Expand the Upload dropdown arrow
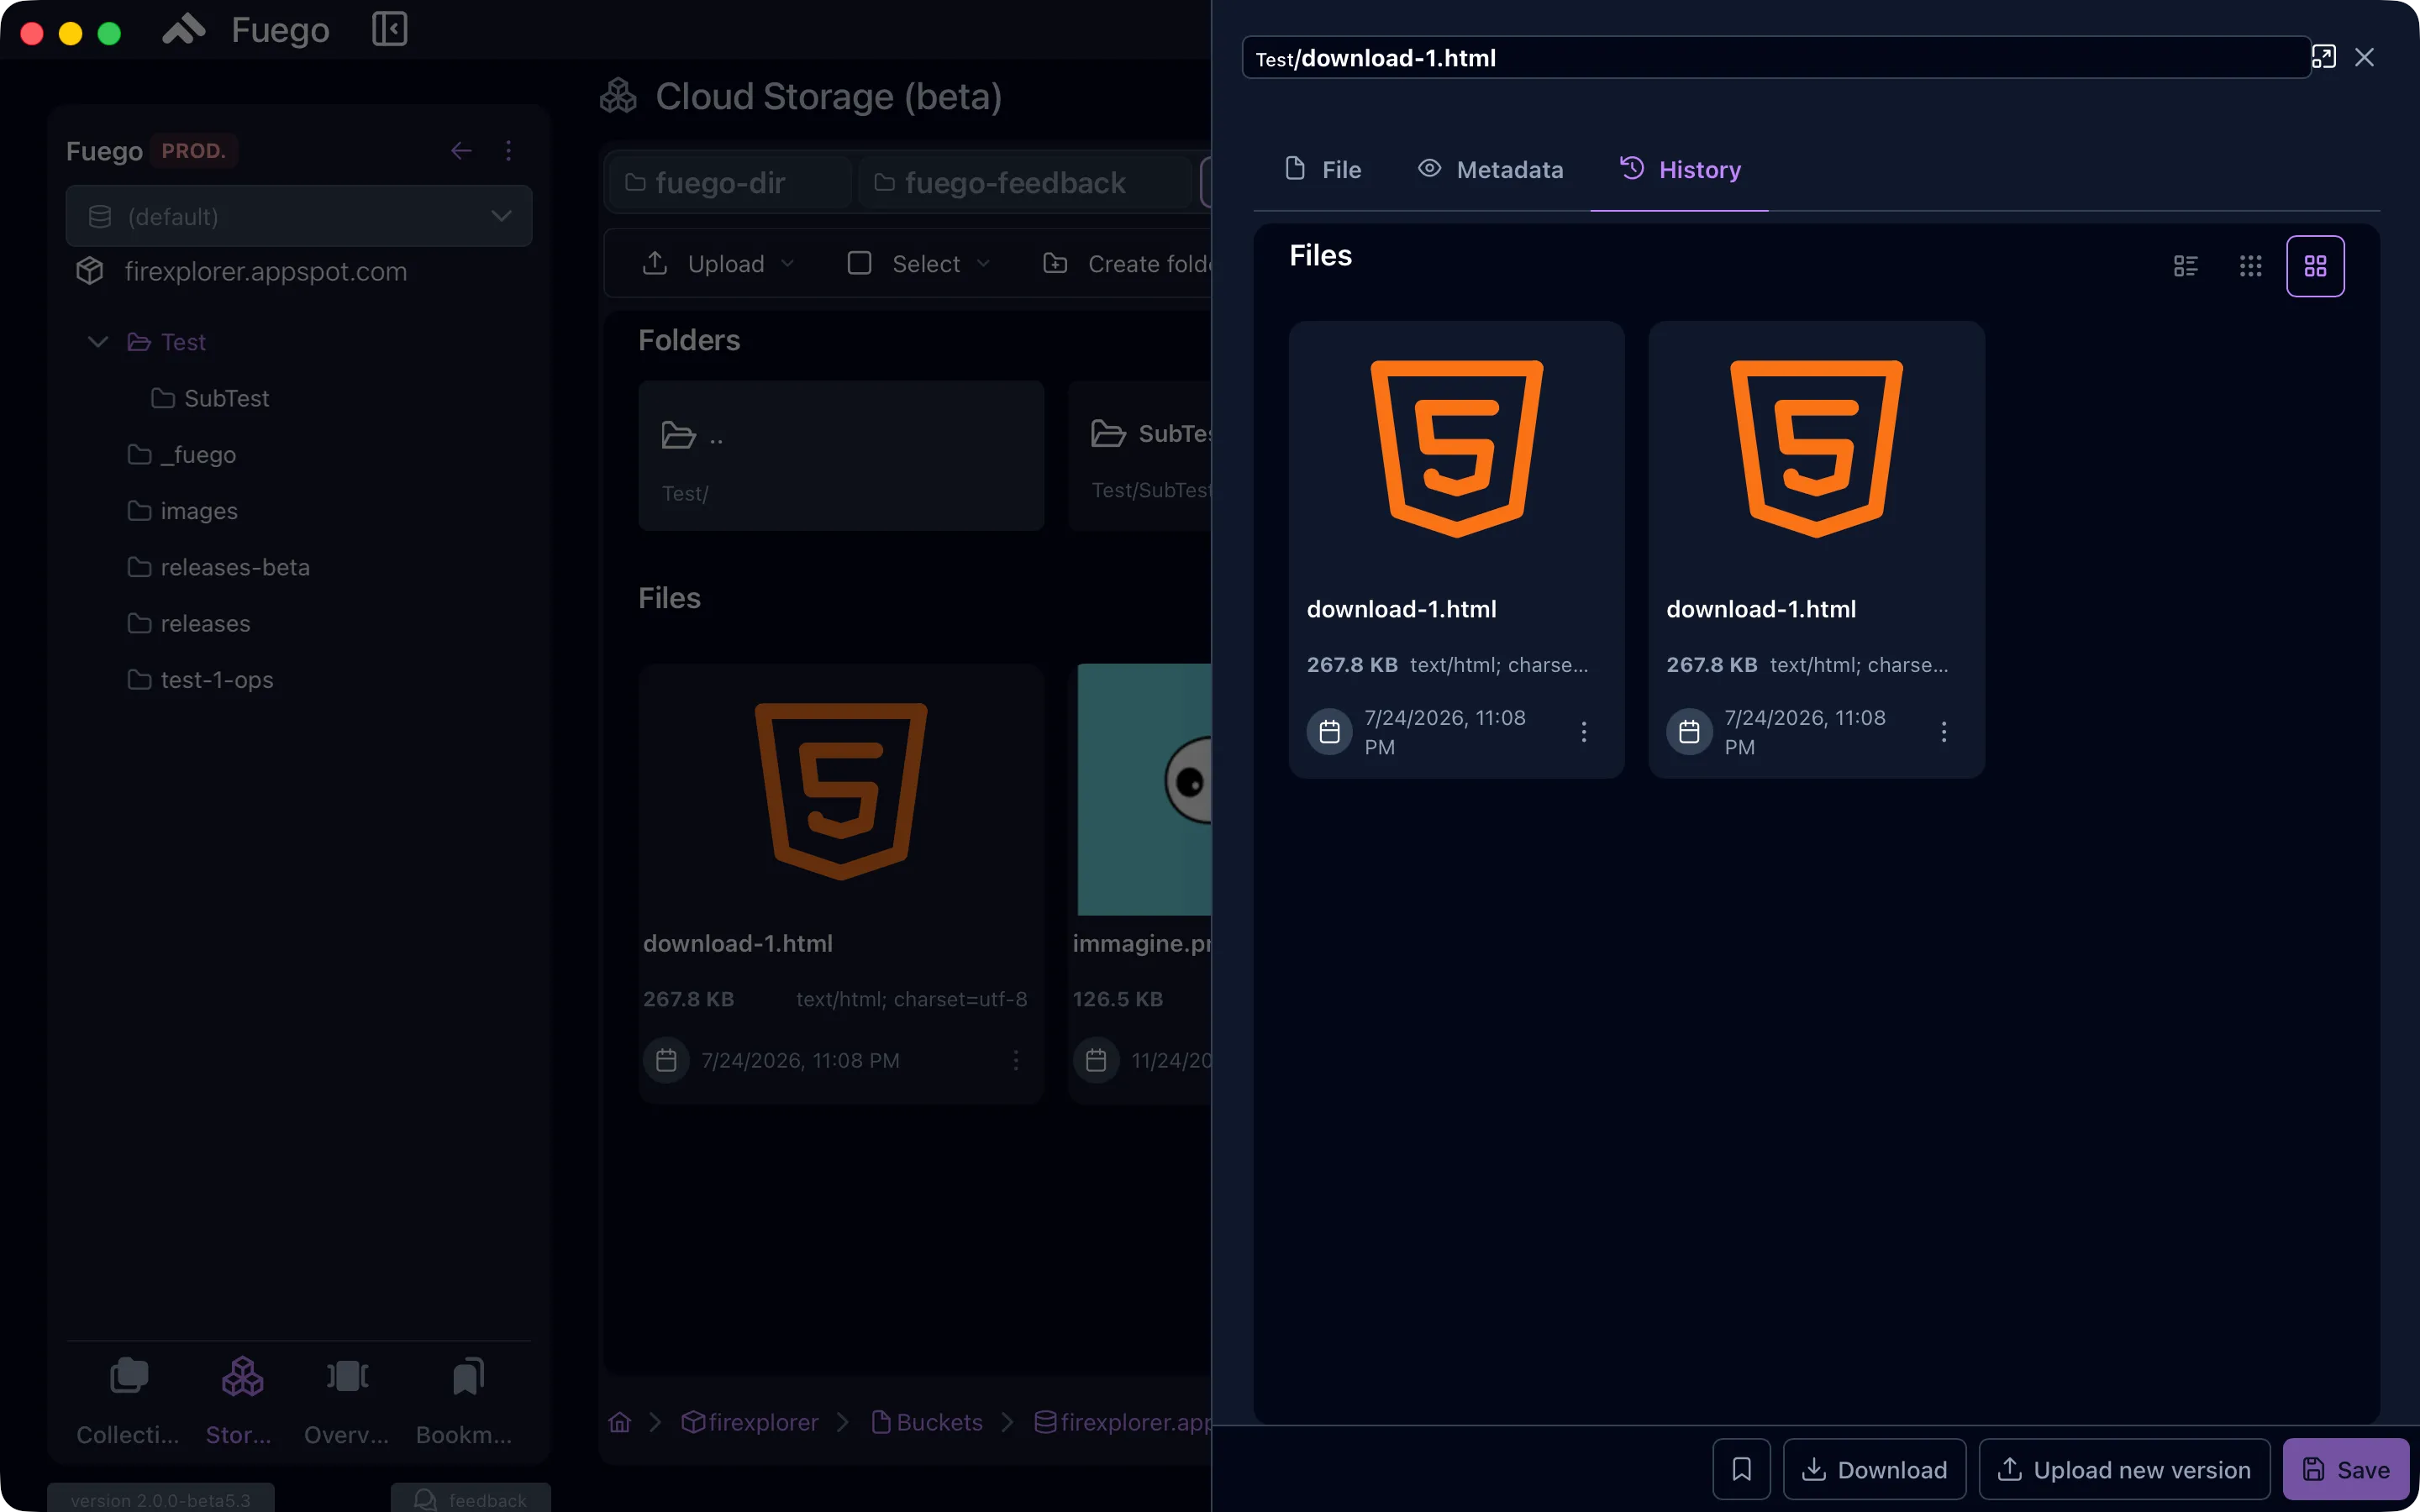Screen dimensions: 2420x1512 click(x=788, y=263)
